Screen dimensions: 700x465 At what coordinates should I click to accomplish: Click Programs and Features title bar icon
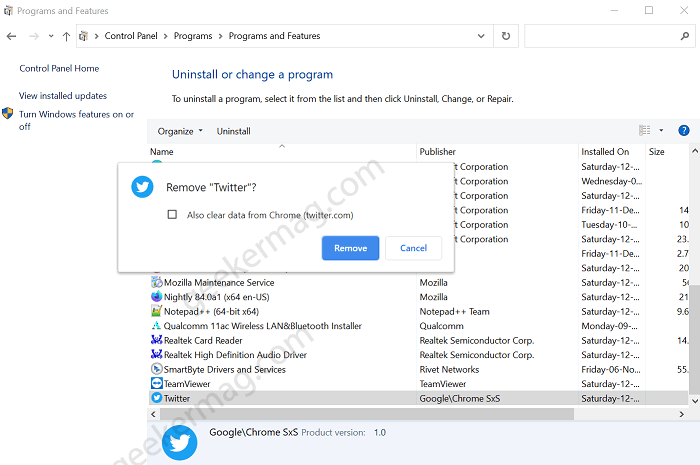pyautogui.click(x=8, y=10)
